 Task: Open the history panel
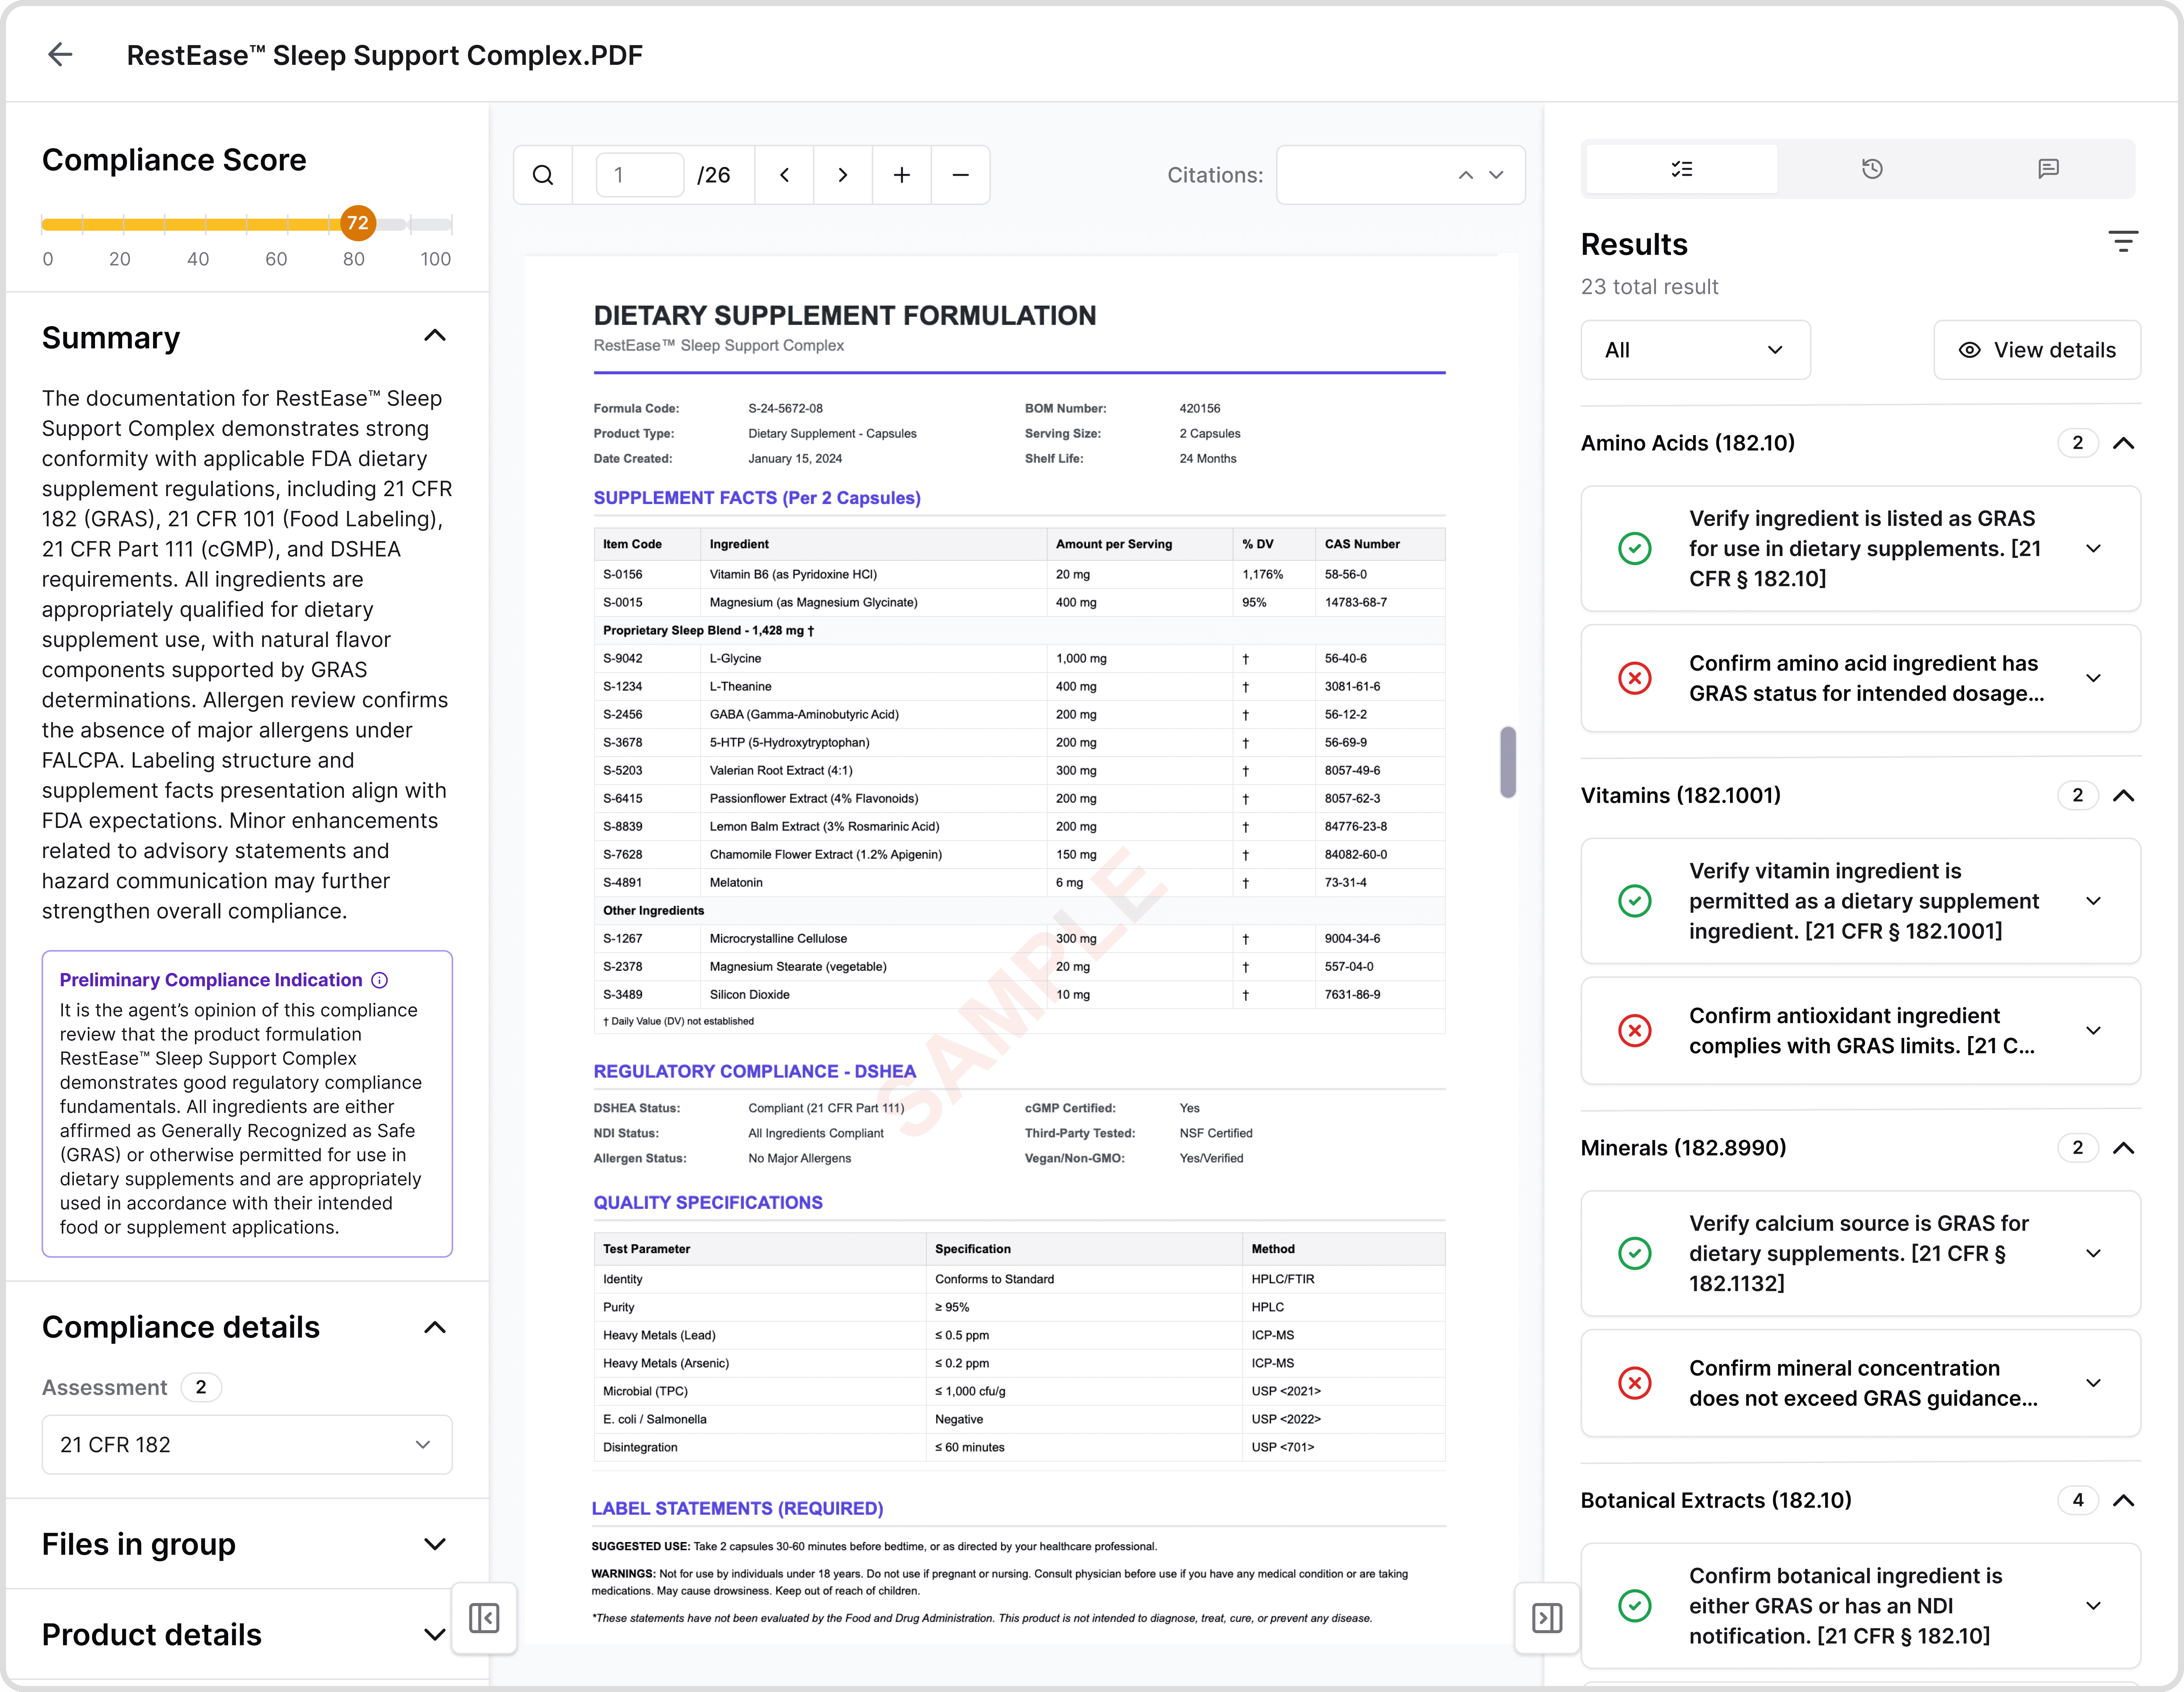[x=1872, y=168]
